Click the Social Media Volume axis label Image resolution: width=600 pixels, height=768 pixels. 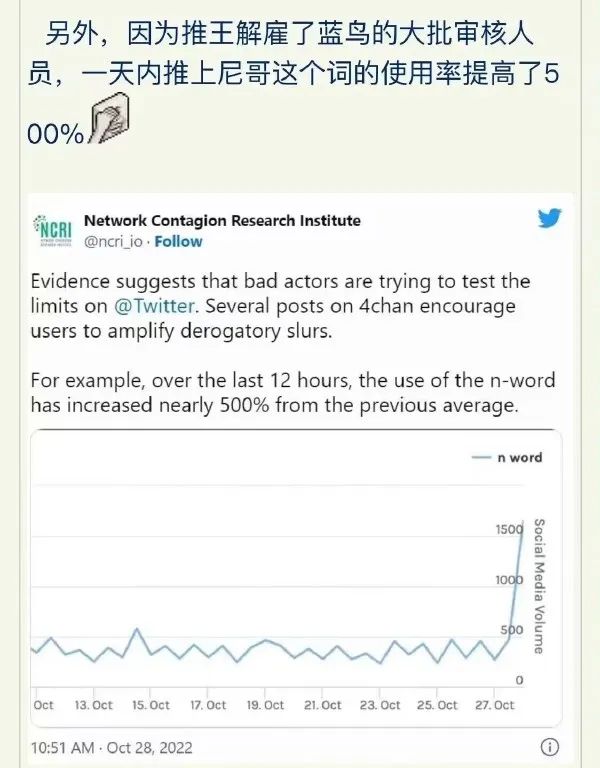(x=538, y=585)
